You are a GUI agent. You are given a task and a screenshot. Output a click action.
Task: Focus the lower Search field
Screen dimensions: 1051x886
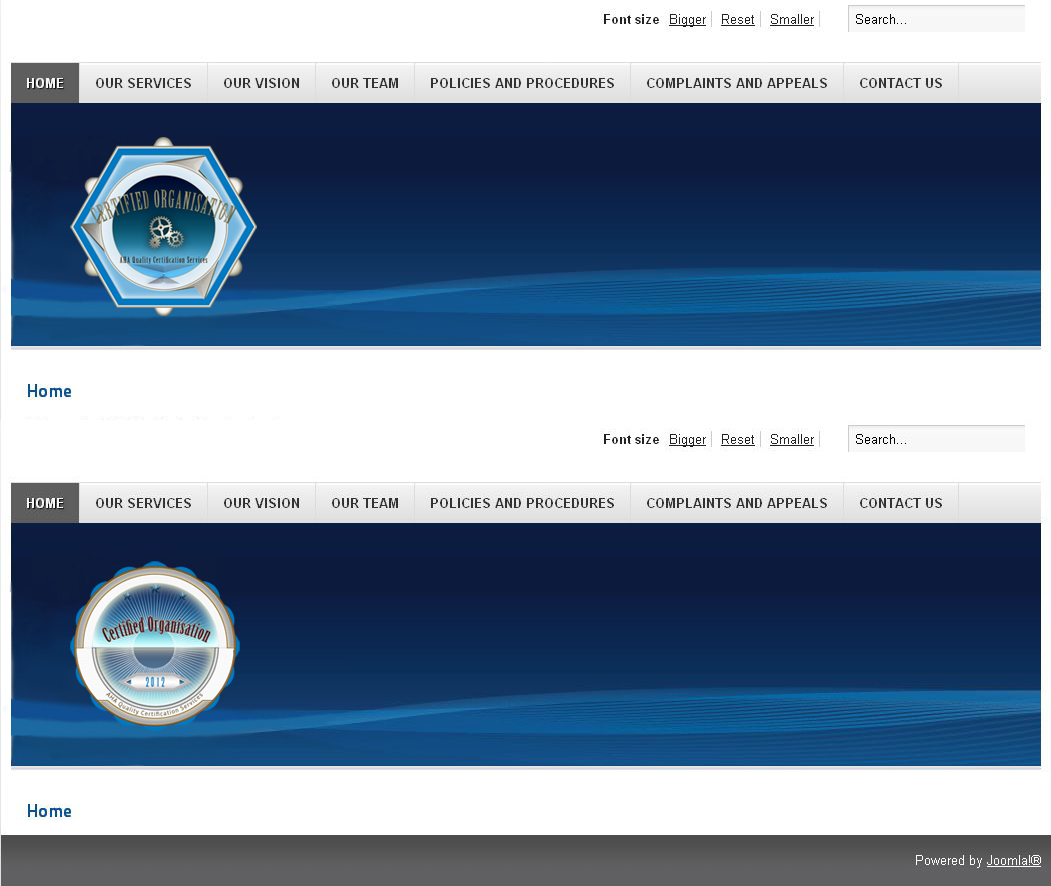[936, 440]
